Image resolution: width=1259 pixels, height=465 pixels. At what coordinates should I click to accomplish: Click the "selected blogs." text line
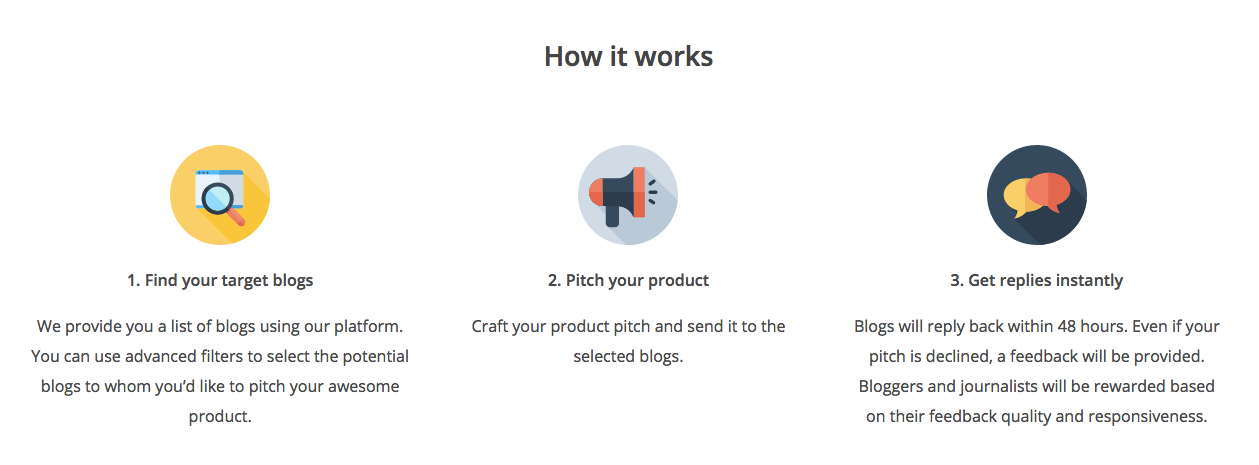[628, 356]
